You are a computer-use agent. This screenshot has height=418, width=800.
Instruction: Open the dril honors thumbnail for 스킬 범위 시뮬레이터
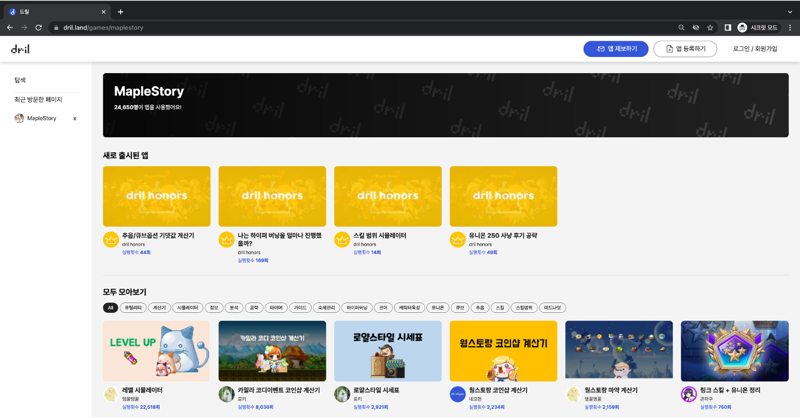(x=388, y=196)
